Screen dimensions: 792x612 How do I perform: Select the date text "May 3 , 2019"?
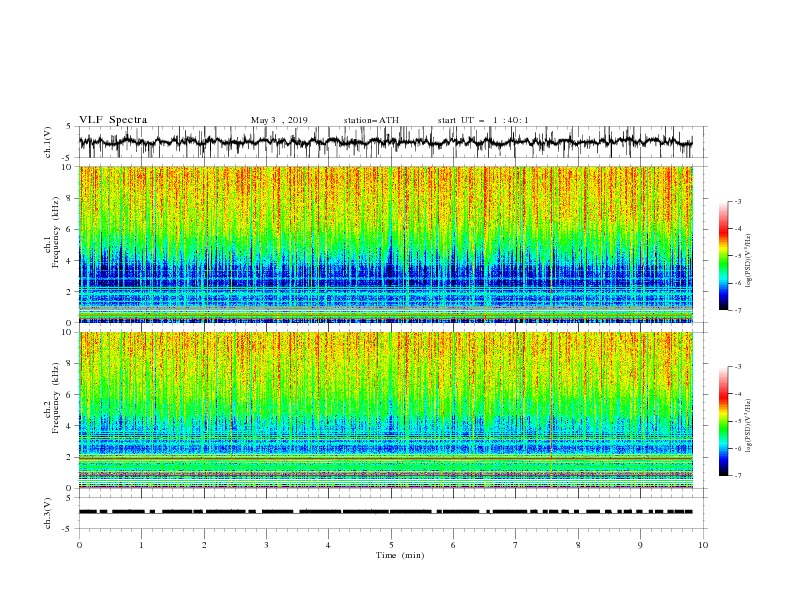coord(279,120)
